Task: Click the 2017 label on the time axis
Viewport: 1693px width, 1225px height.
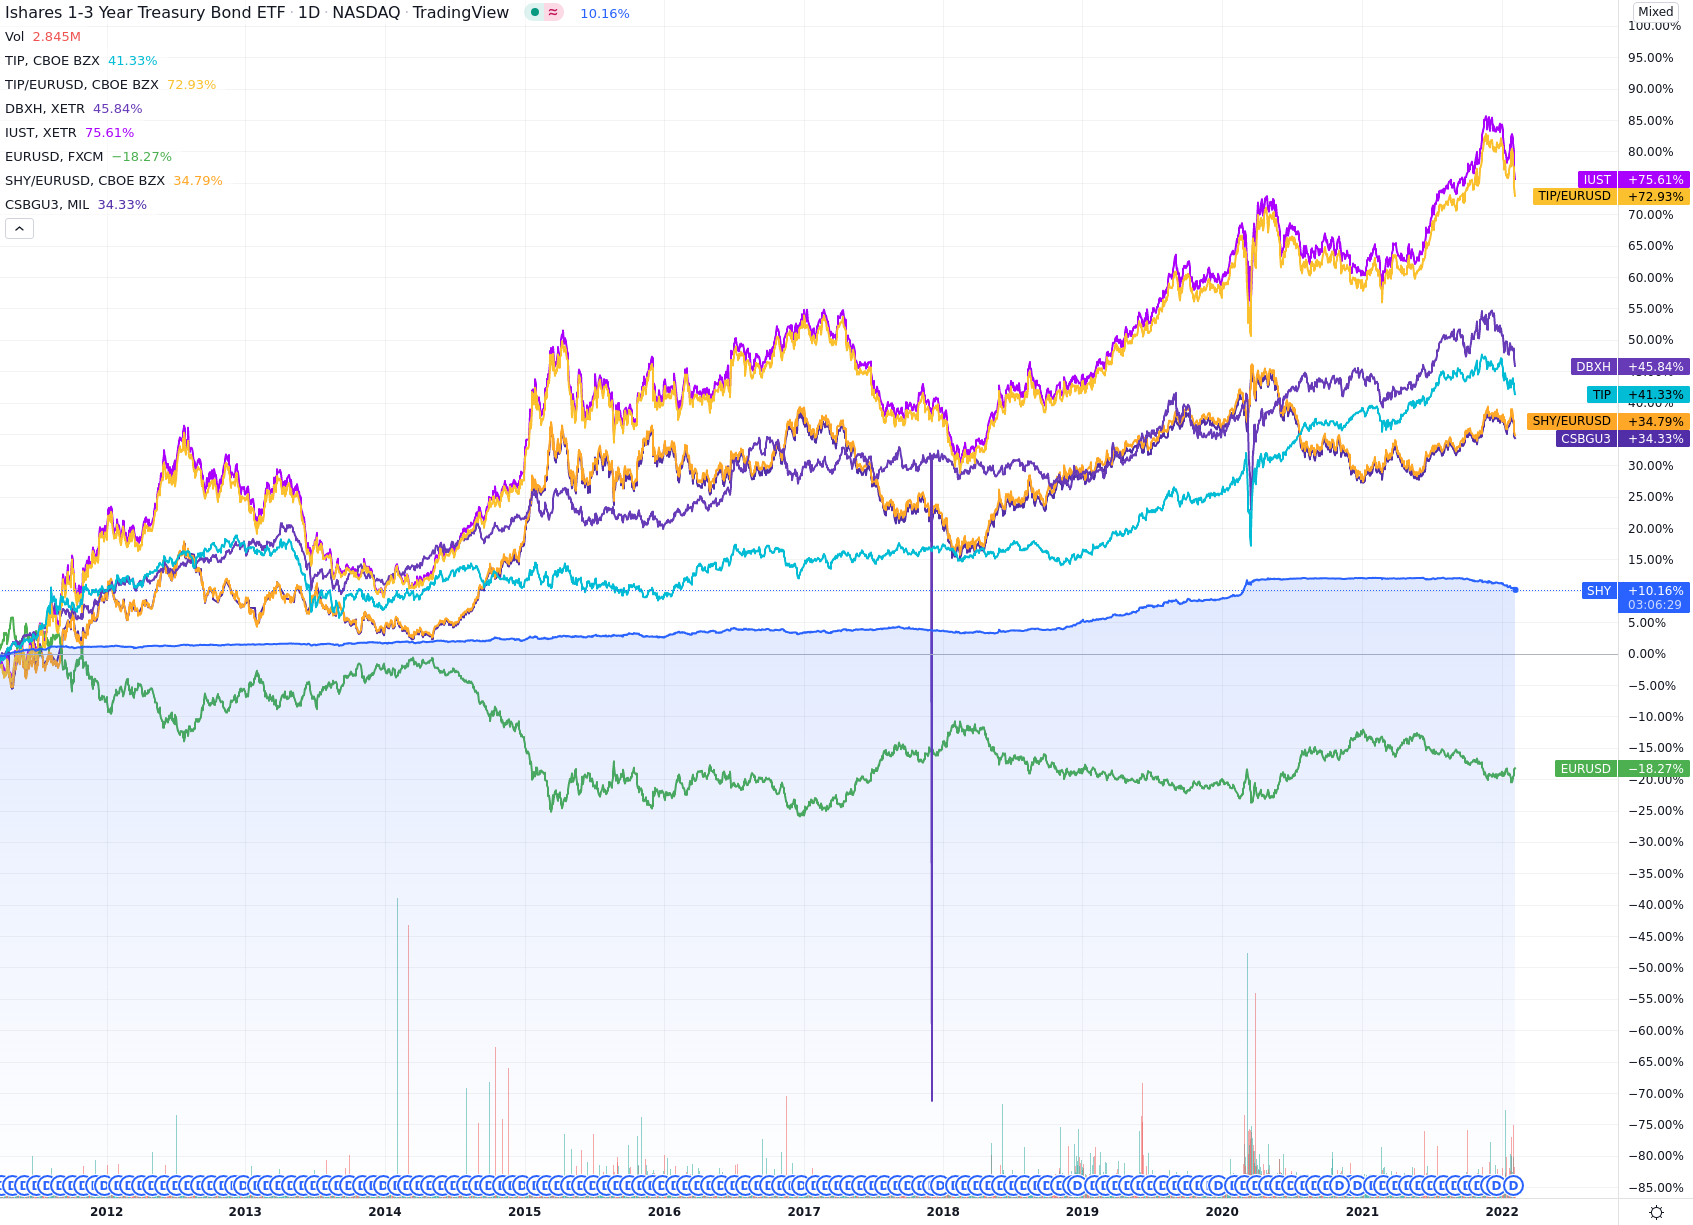Action: (804, 1211)
